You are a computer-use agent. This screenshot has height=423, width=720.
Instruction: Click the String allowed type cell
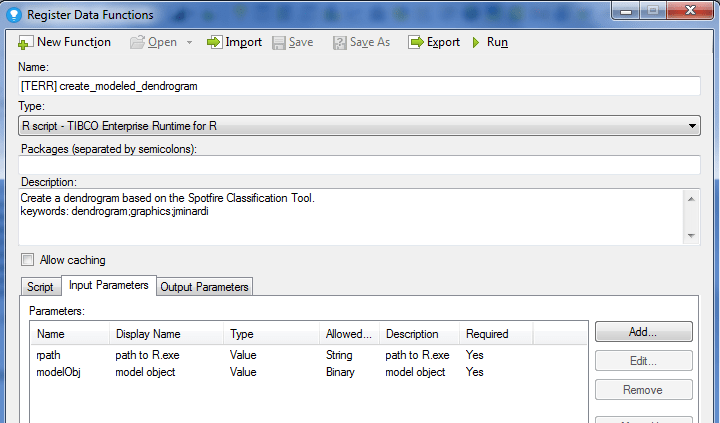(339, 355)
